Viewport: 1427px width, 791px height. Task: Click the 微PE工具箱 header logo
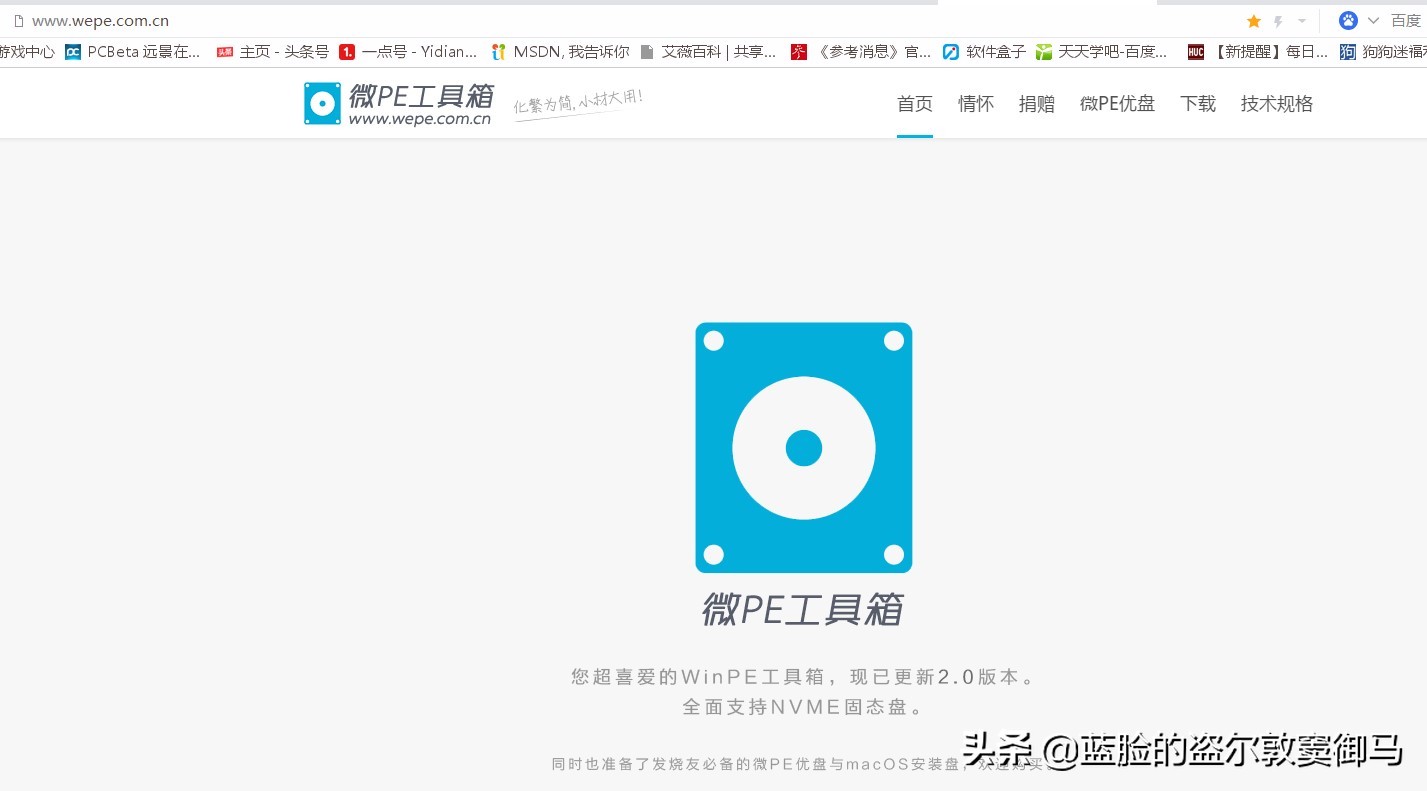[399, 104]
